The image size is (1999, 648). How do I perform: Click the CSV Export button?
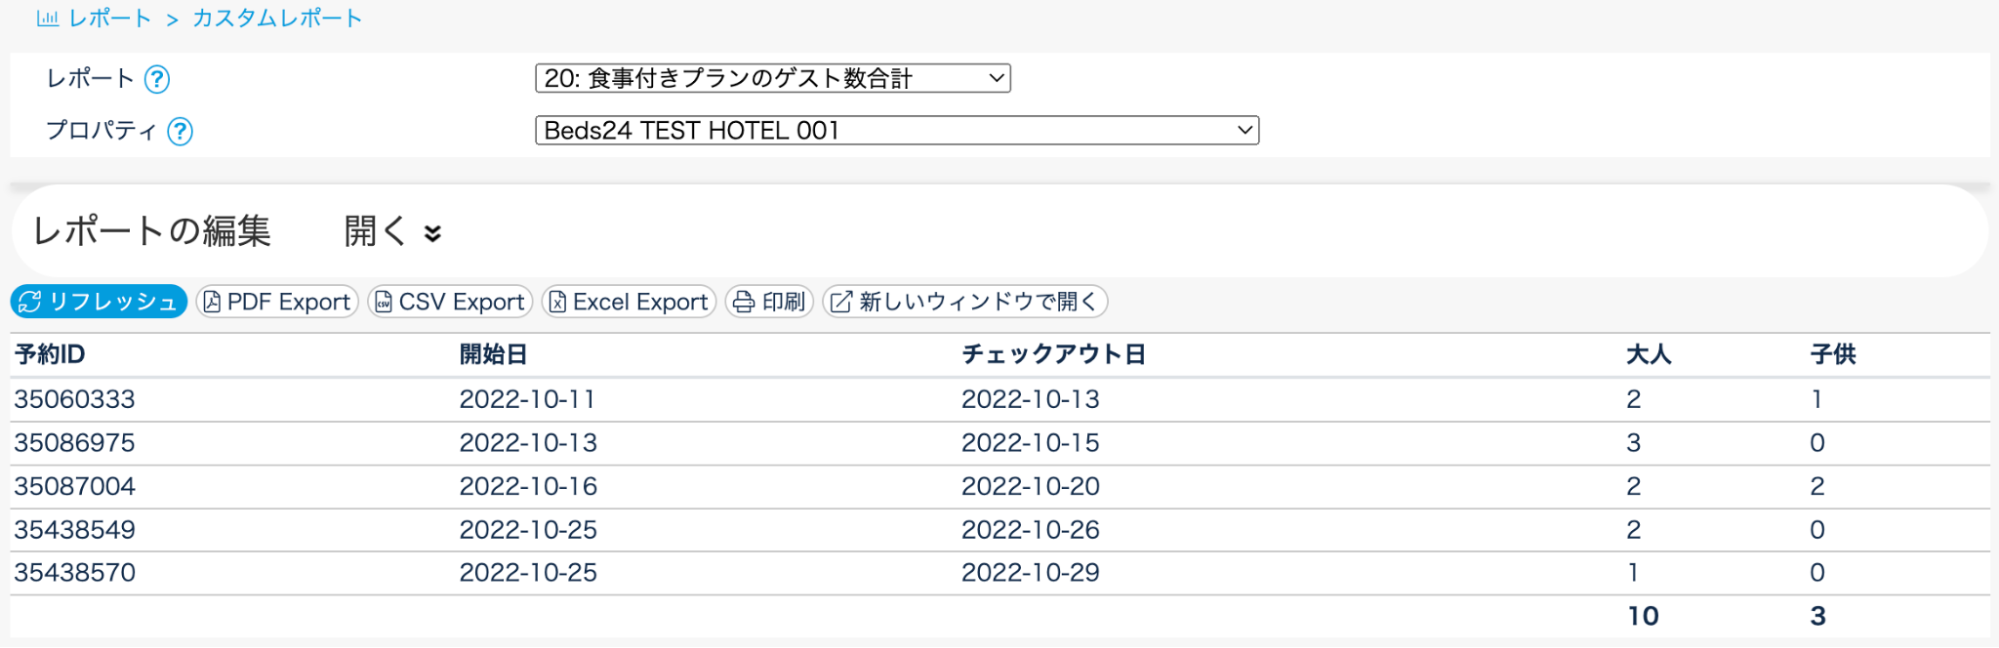coord(450,302)
